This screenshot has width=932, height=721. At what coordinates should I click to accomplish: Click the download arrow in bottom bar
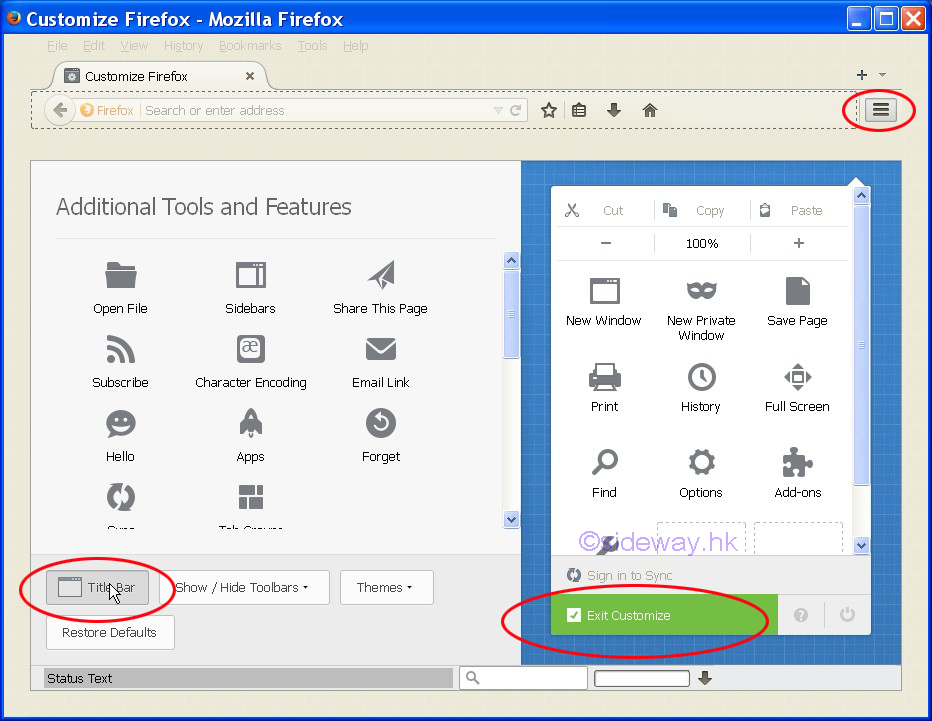[705, 678]
